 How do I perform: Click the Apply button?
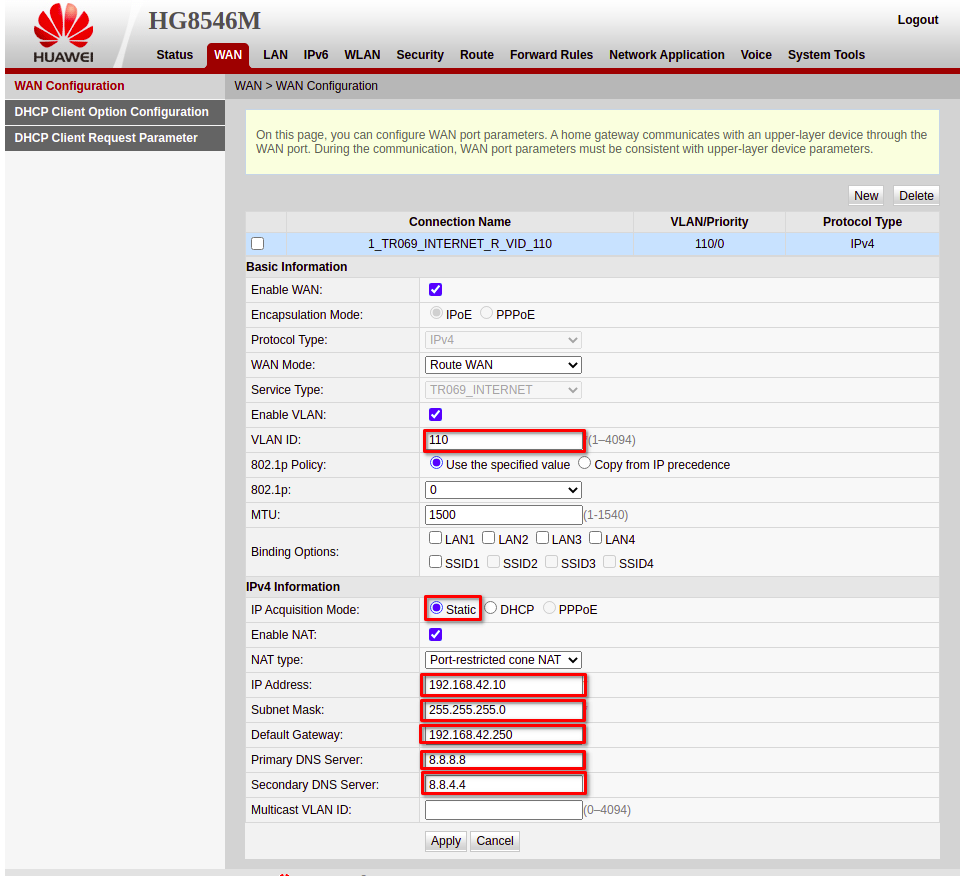point(445,841)
